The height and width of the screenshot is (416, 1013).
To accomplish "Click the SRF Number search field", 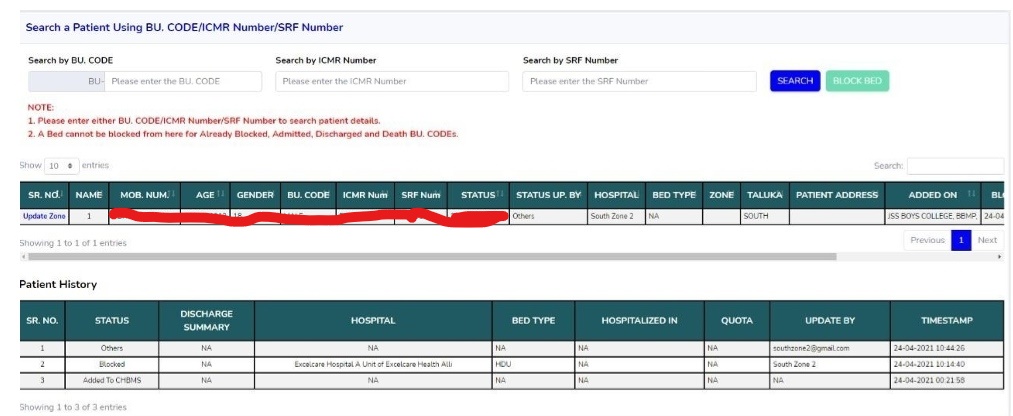I will [x=638, y=81].
